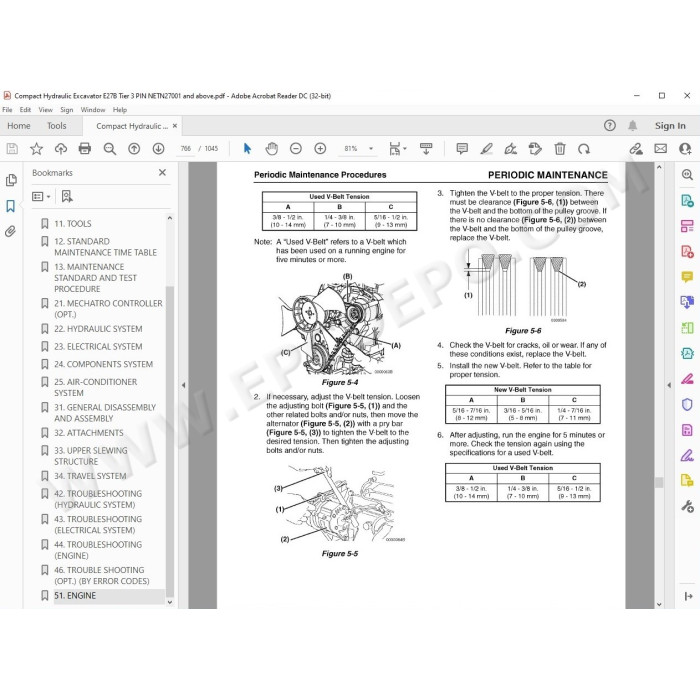Toggle scrolling read mode icon
The width and height of the screenshot is (700, 700).
pos(426,149)
